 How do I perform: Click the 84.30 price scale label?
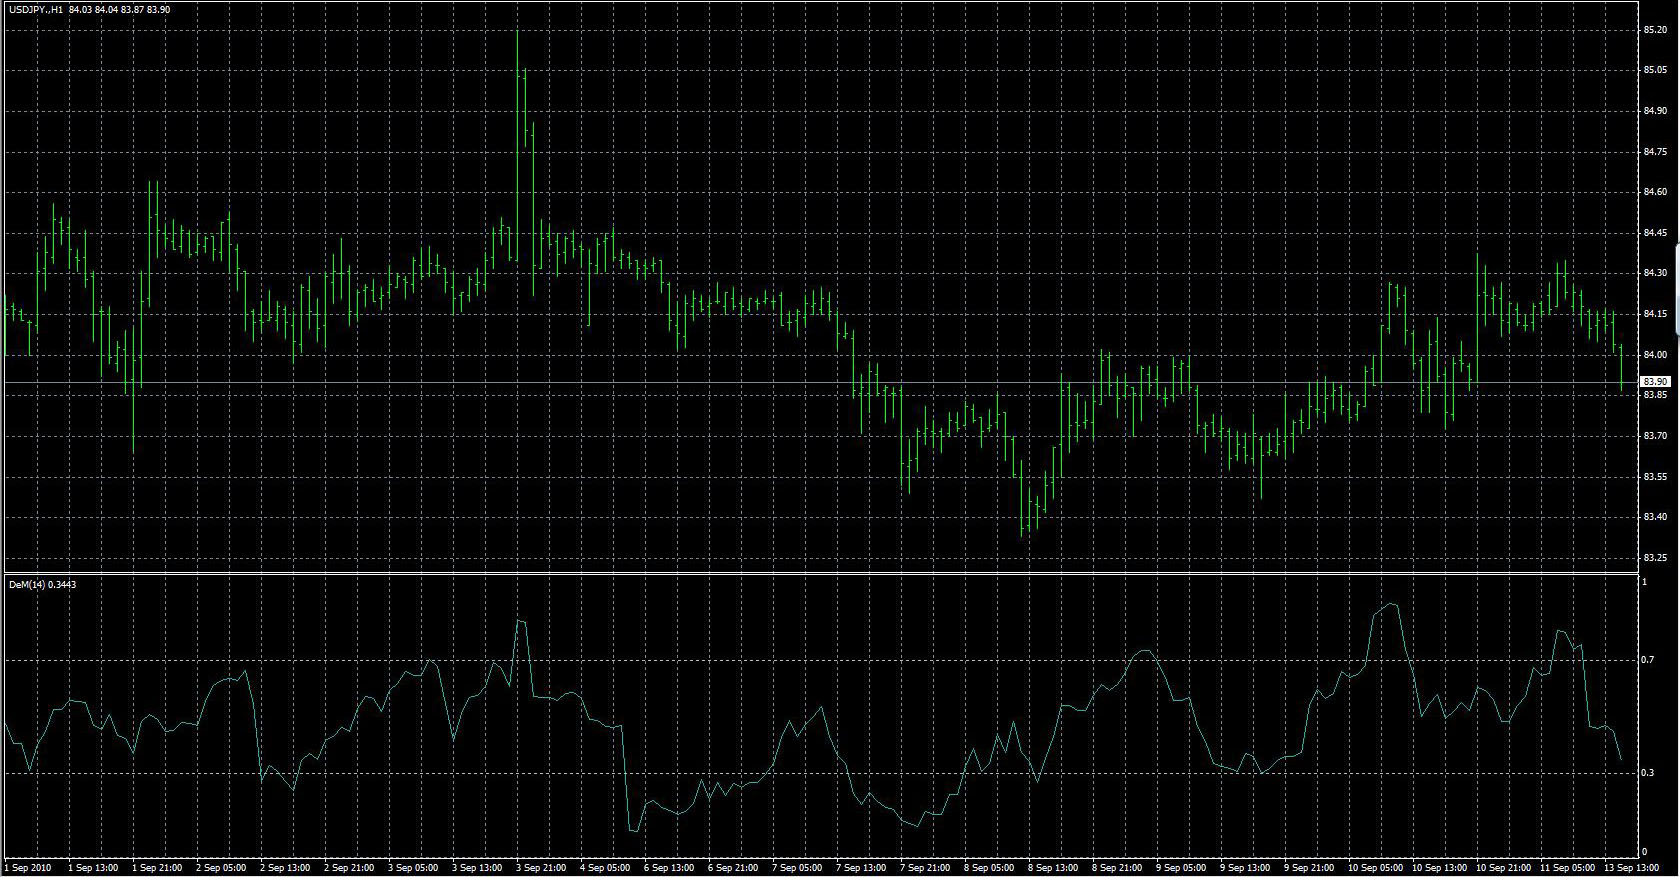click(1655, 273)
